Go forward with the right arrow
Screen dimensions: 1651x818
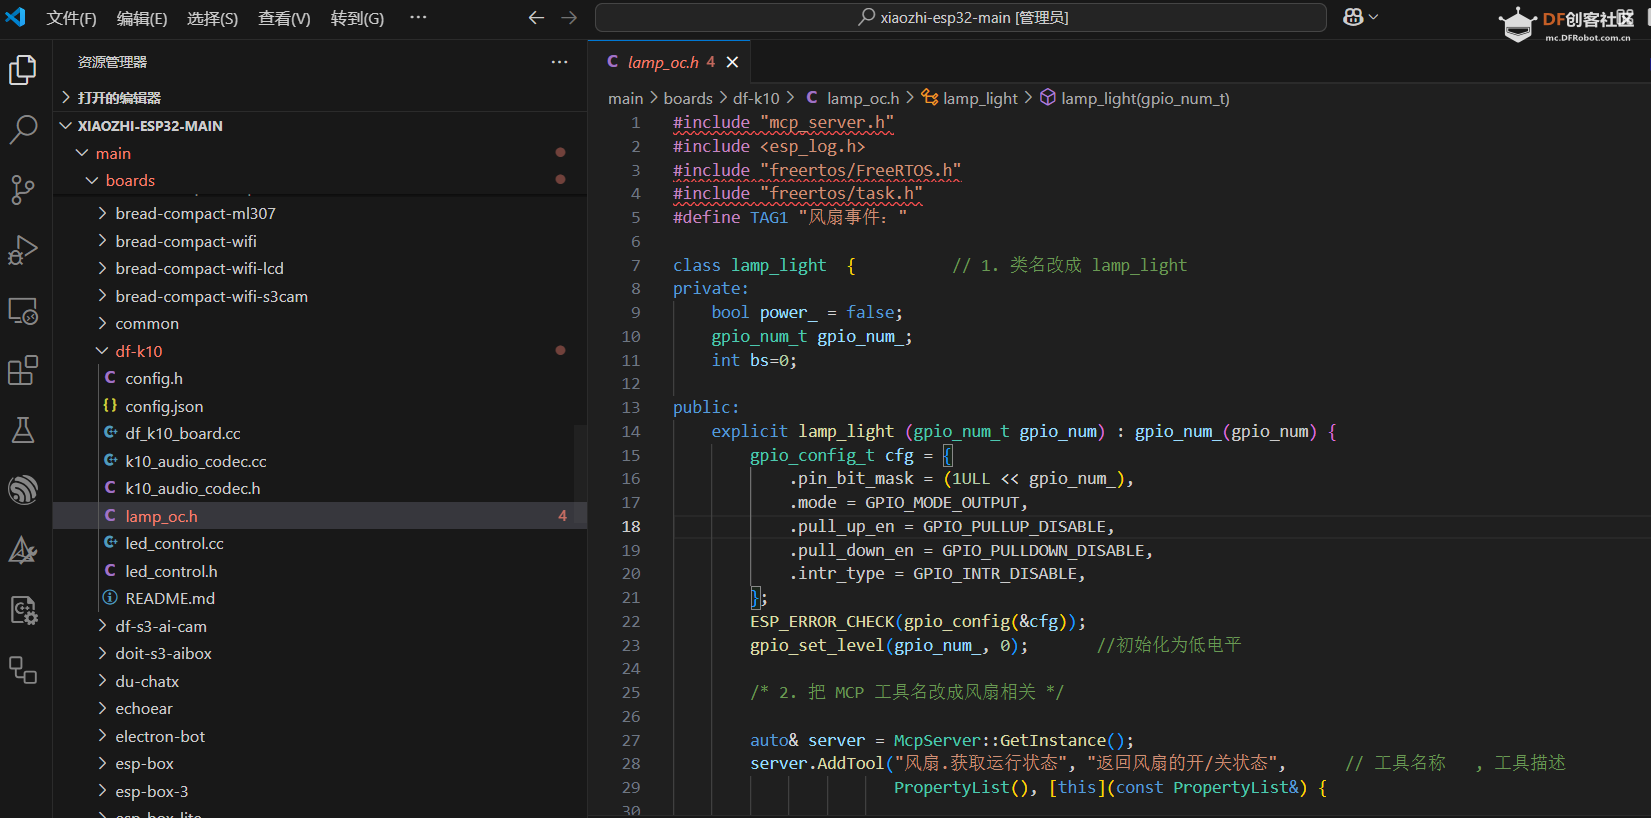(569, 17)
